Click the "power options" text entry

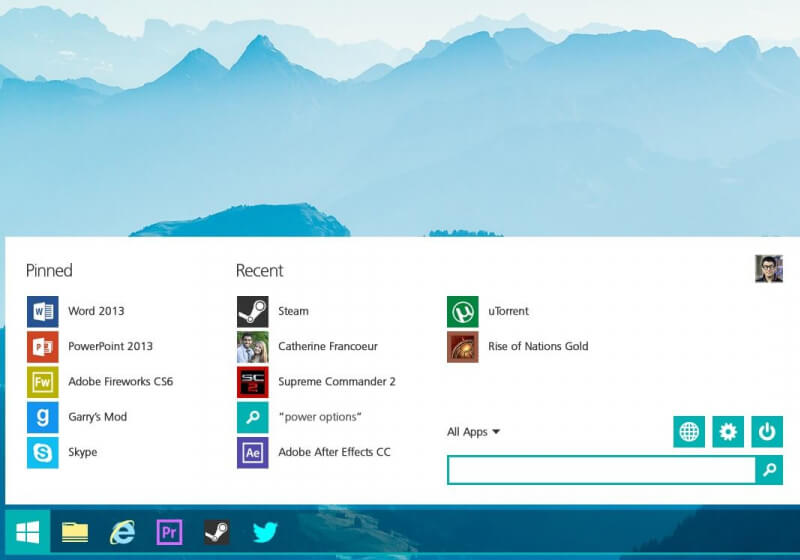320,417
